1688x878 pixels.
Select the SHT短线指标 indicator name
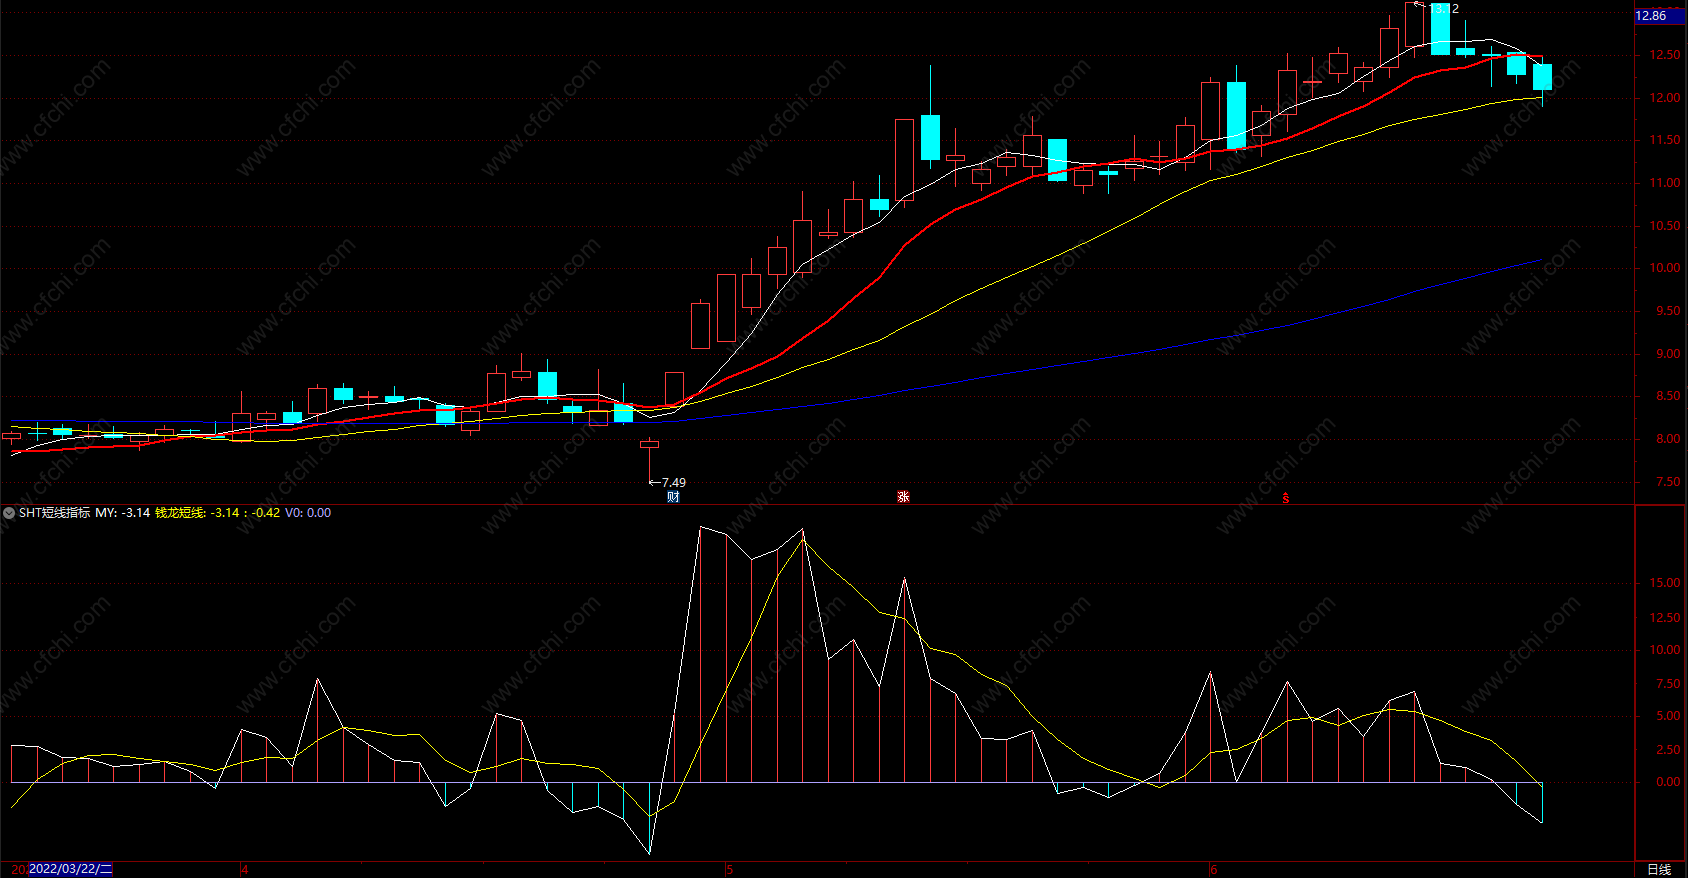click(x=54, y=513)
